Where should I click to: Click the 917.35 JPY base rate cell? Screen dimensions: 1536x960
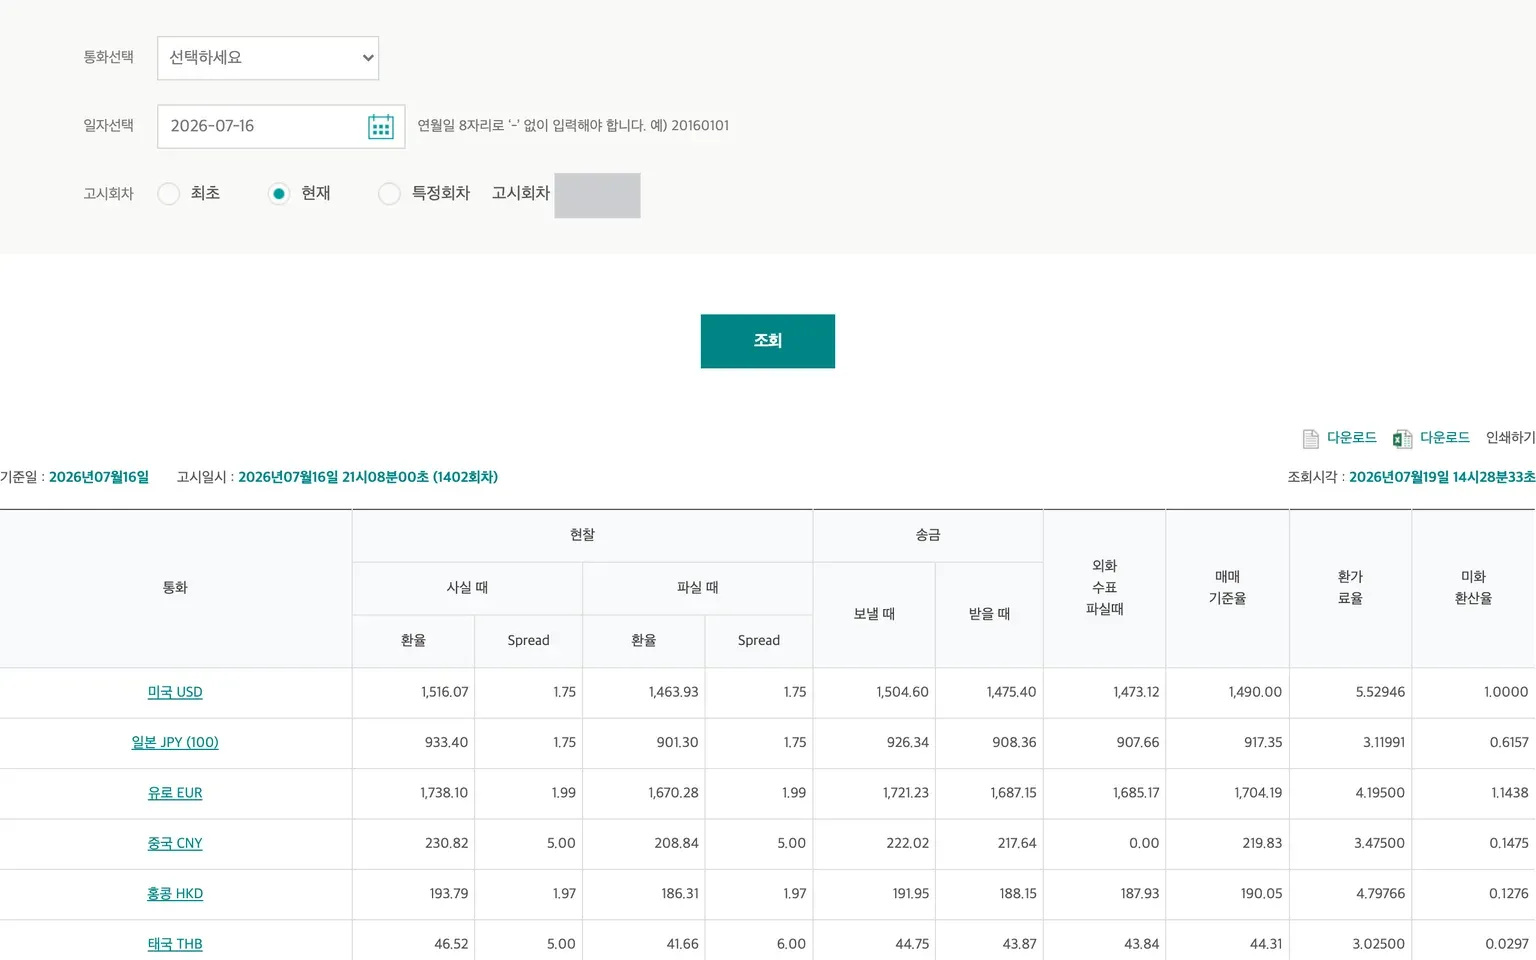(1227, 742)
